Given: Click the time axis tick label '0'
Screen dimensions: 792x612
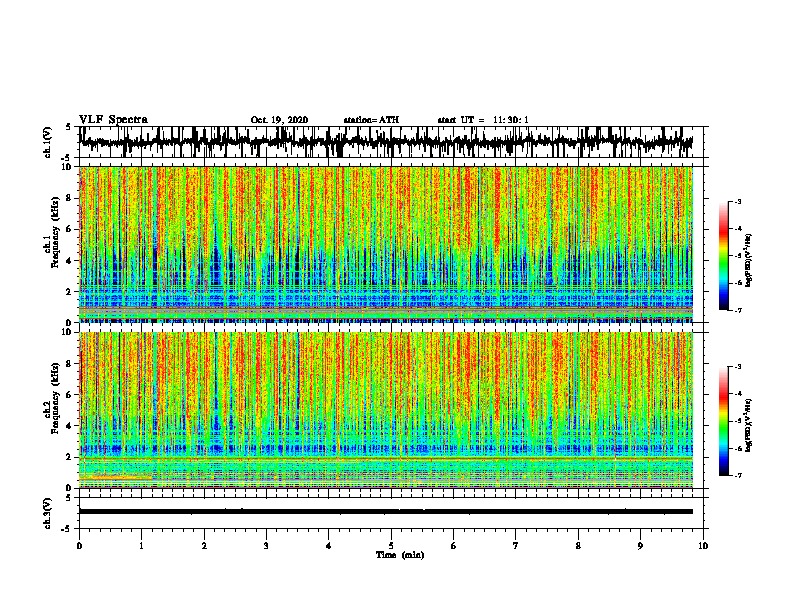Looking at the screenshot, I should pos(79,545).
